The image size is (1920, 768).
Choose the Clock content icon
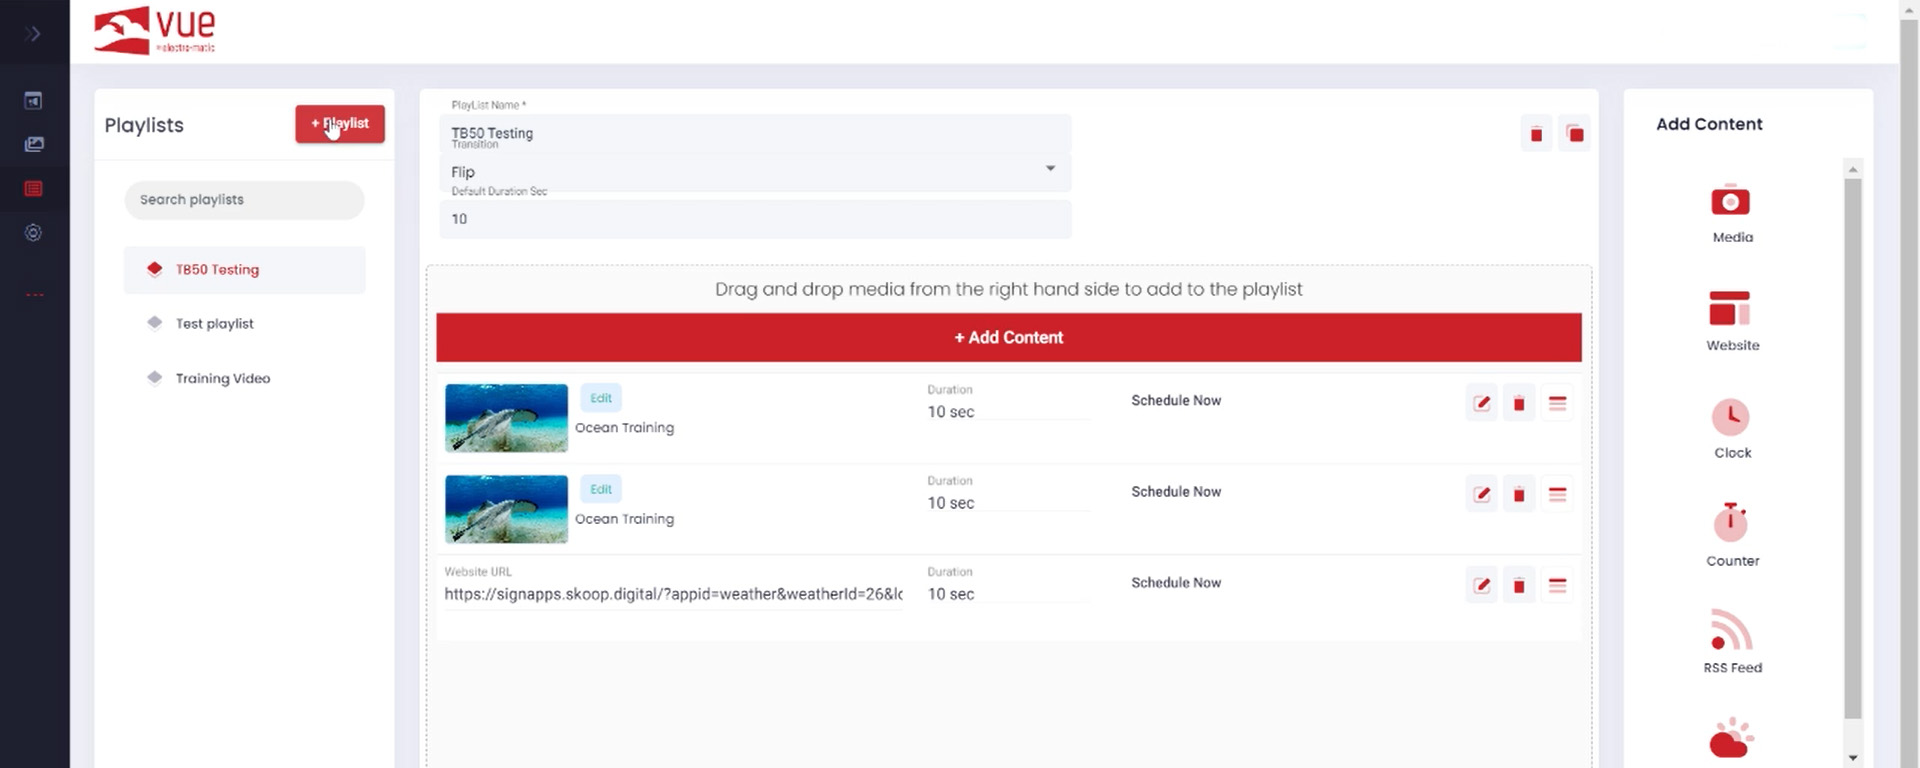pos(1730,417)
